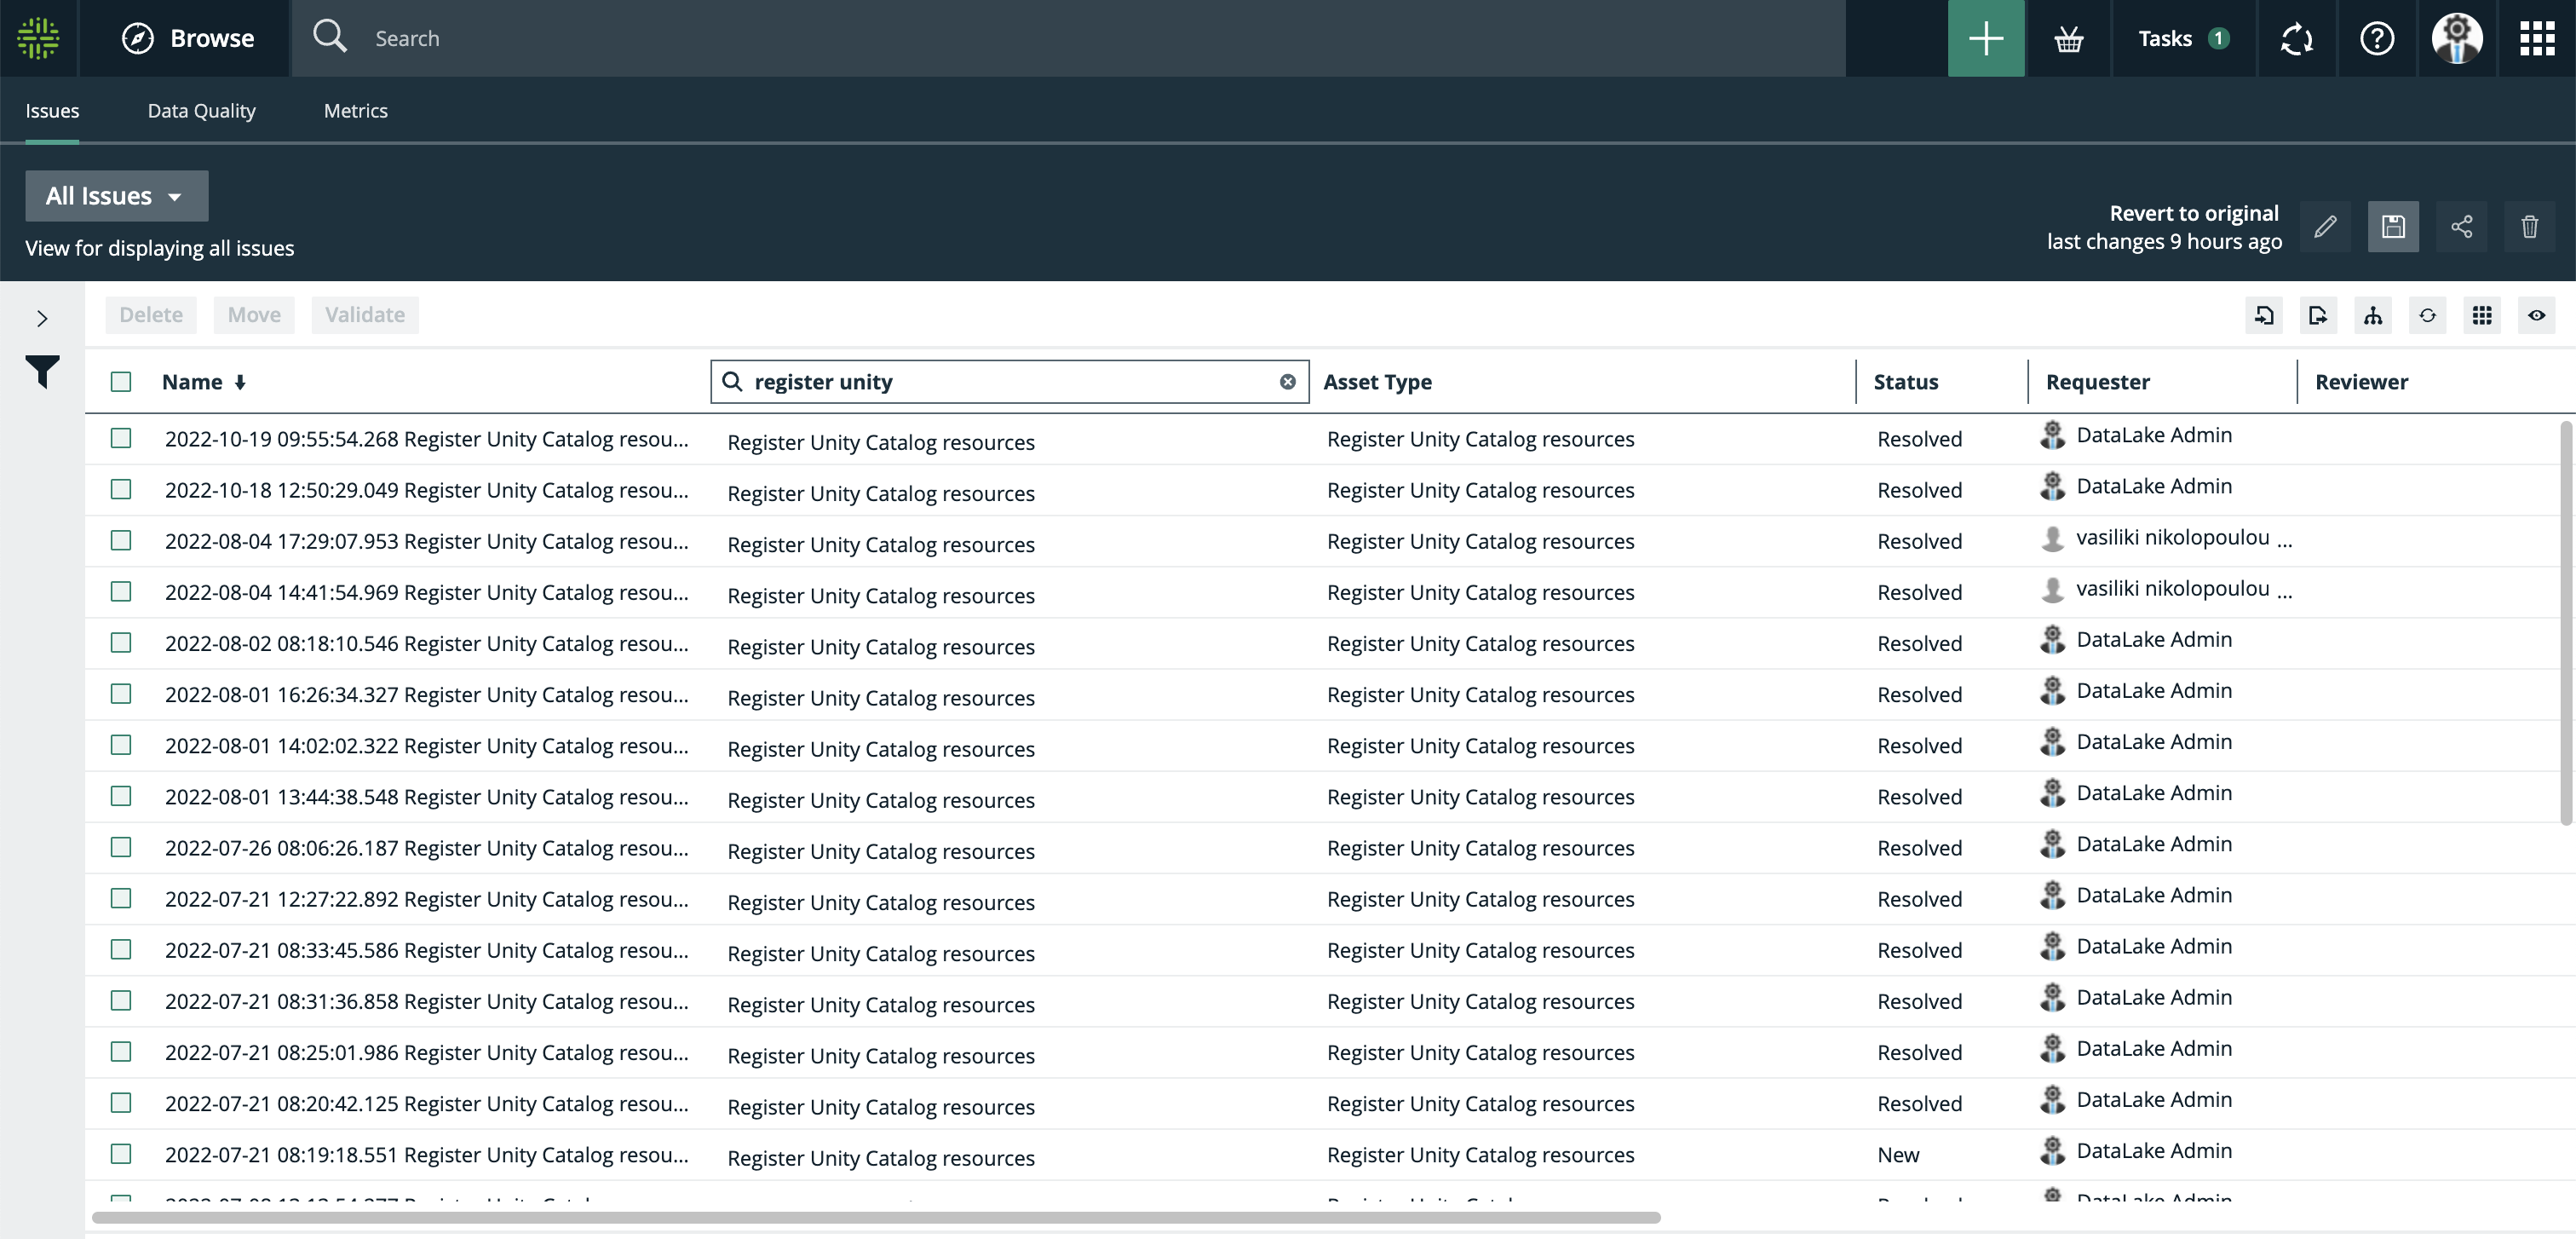Viewport: 2576px width, 1239px height.
Task: Toggle the eye visibility icon in table toolbar
Action: [2536, 315]
